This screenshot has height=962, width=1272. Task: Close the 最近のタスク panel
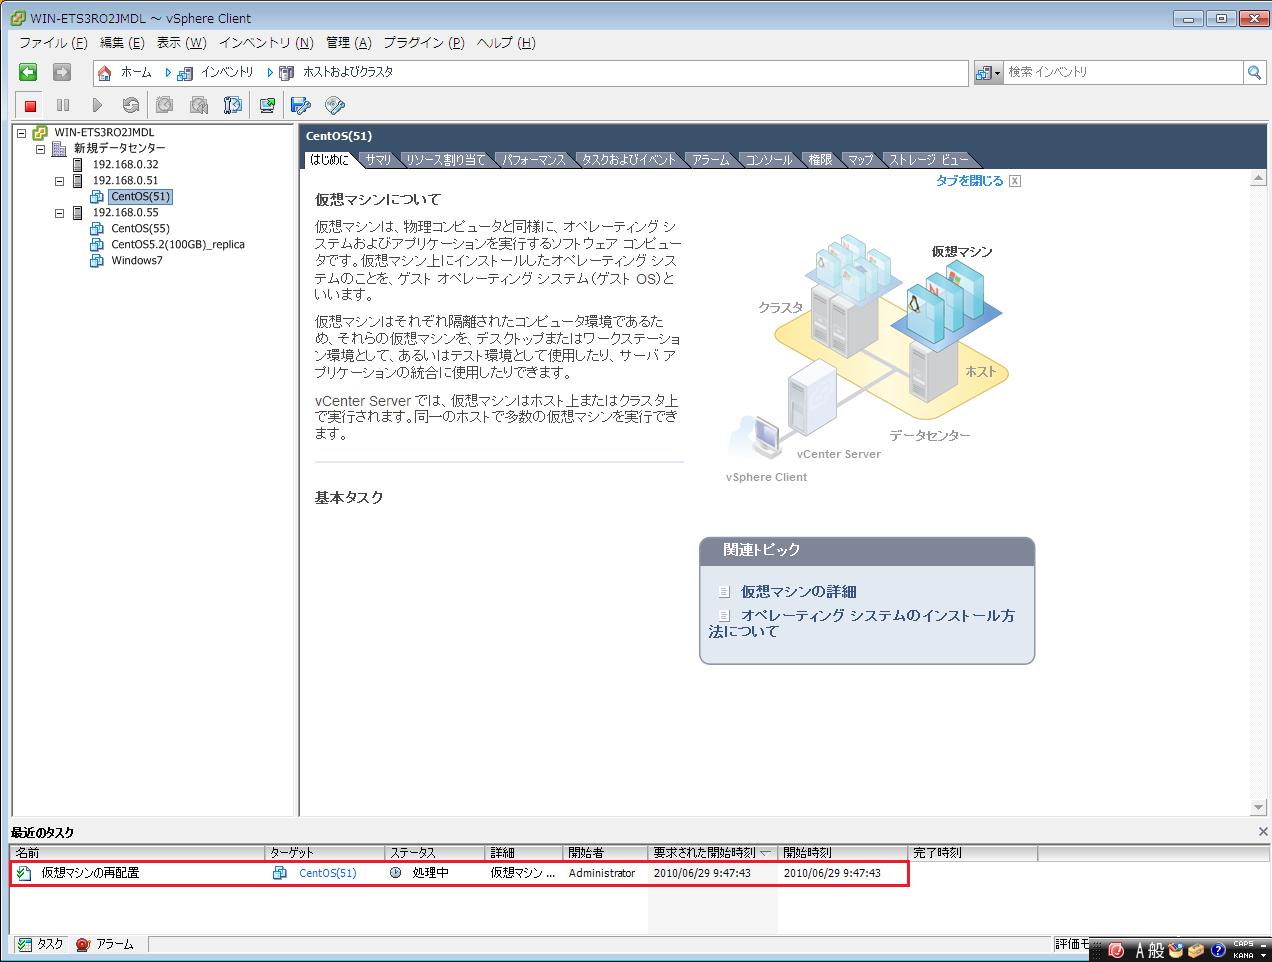pyautogui.click(x=1263, y=832)
